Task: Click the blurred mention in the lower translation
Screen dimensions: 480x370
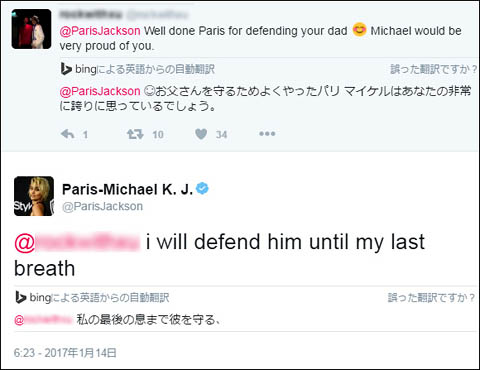Action: [43, 320]
